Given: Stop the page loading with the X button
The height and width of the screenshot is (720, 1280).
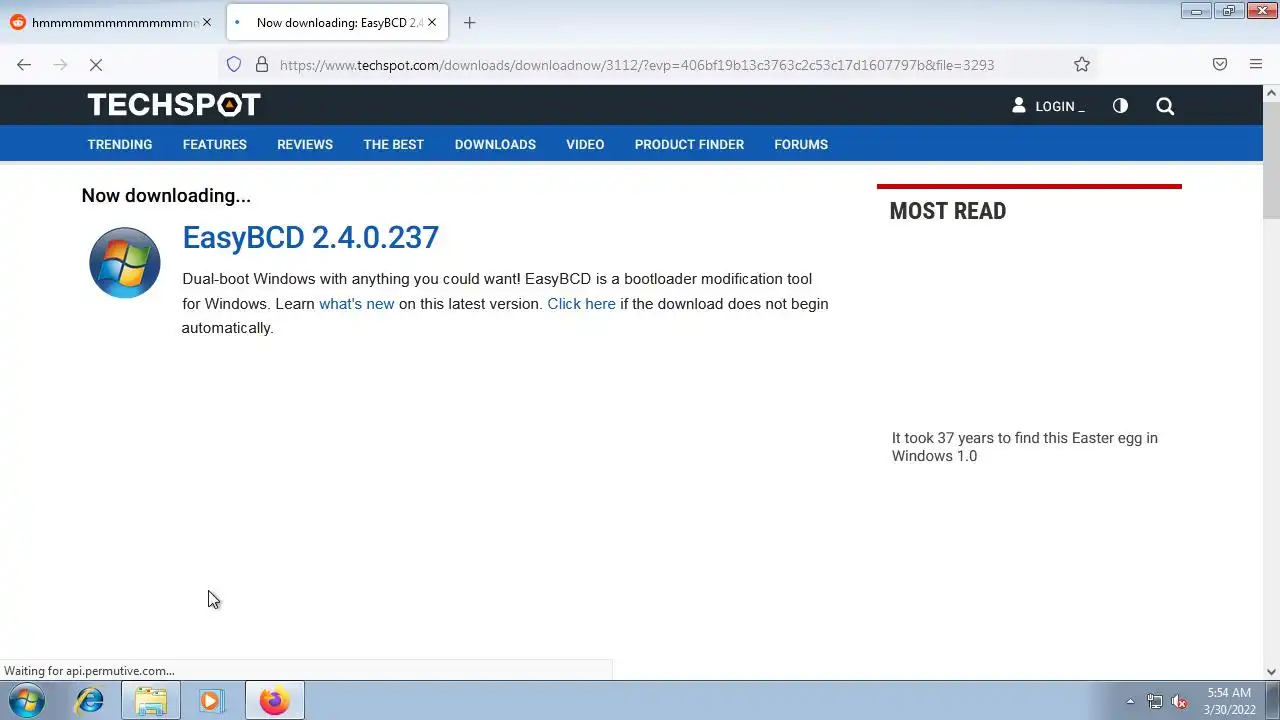Looking at the screenshot, I should pos(96,65).
